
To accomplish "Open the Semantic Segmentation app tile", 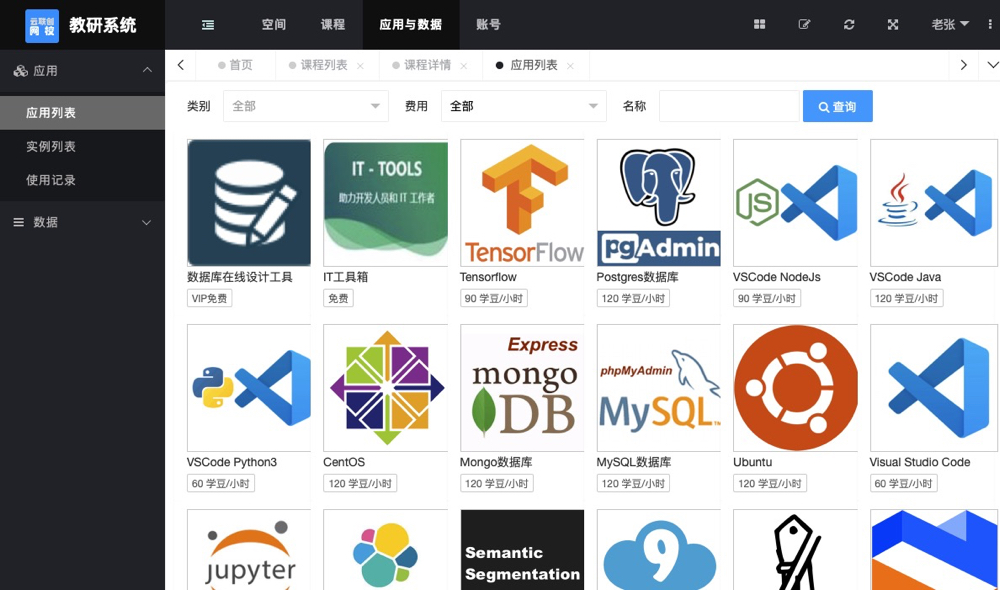I will (522, 549).
